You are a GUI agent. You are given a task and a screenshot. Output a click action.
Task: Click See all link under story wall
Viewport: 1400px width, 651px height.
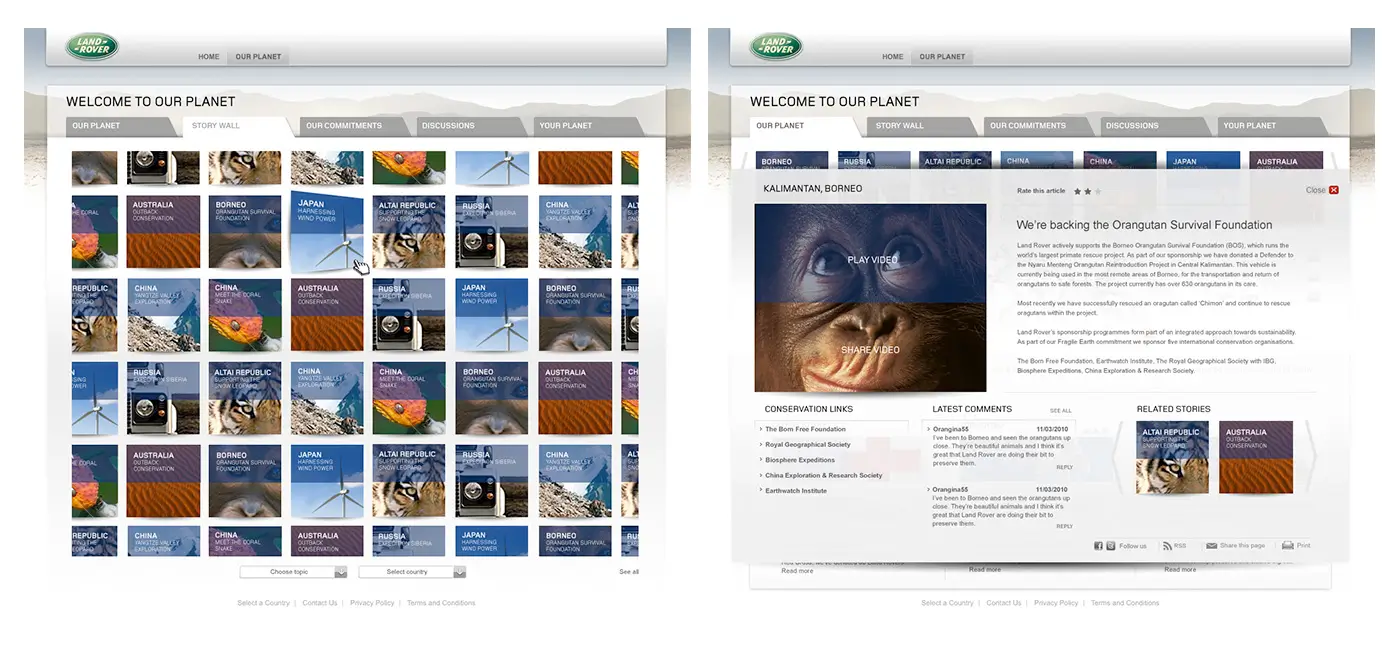(629, 572)
